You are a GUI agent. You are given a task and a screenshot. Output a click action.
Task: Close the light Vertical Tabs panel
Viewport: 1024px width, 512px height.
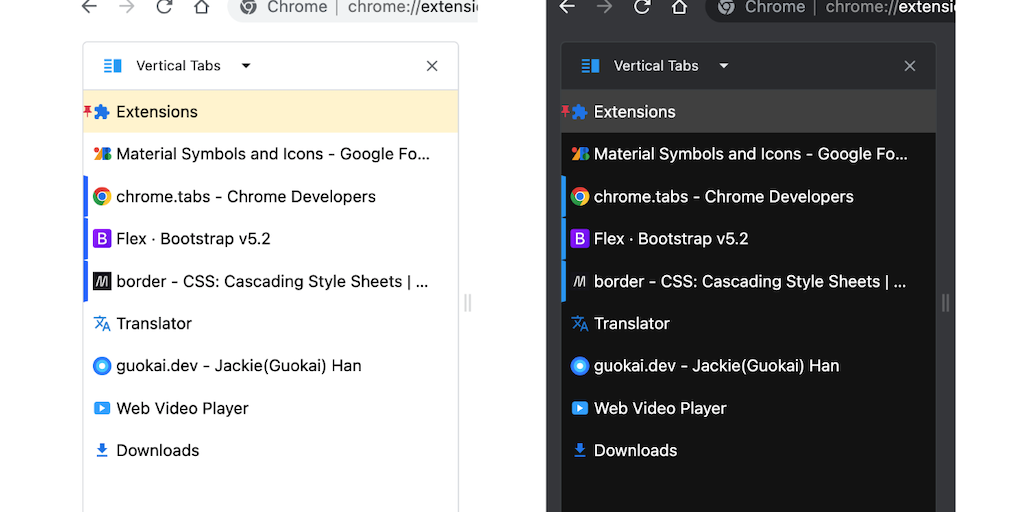[x=432, y=66]
